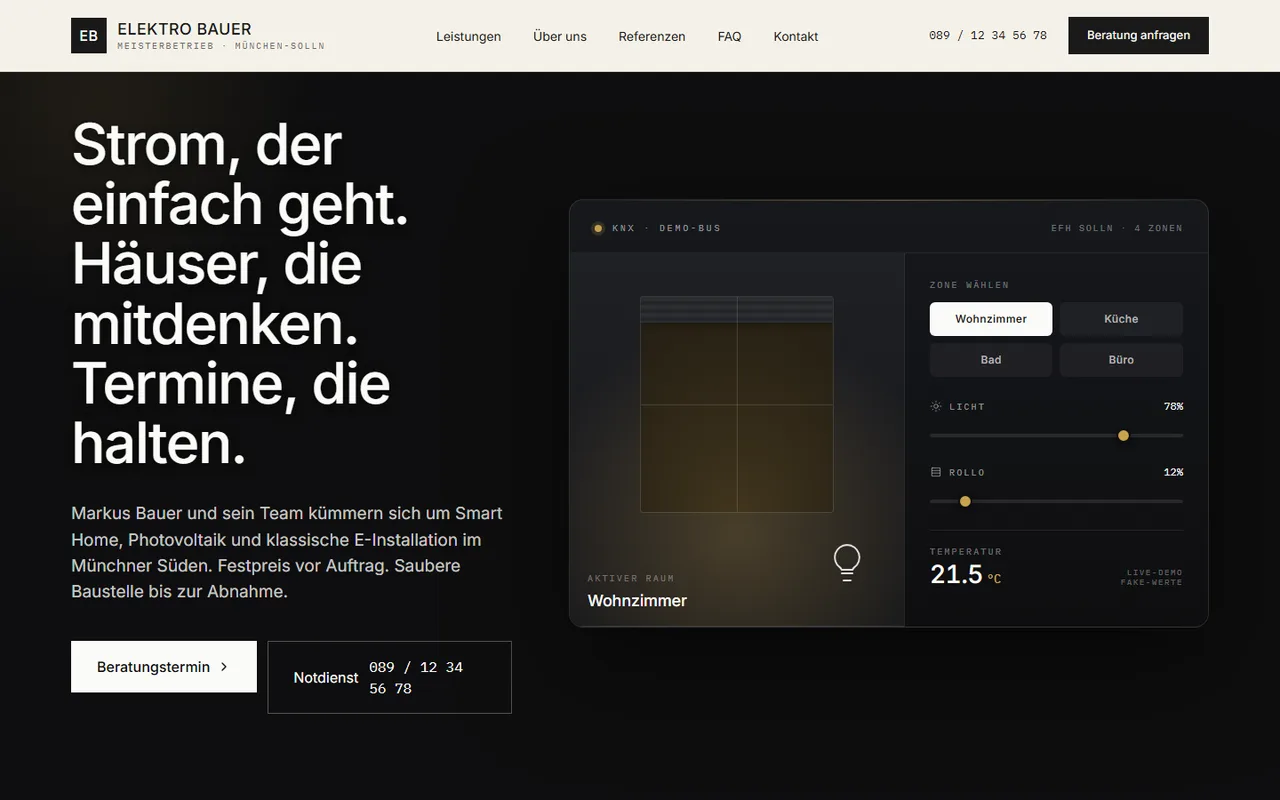Click the light bulb icon in room preview
Viewport: 1280px width, 800px height.
tap(847, 563)
